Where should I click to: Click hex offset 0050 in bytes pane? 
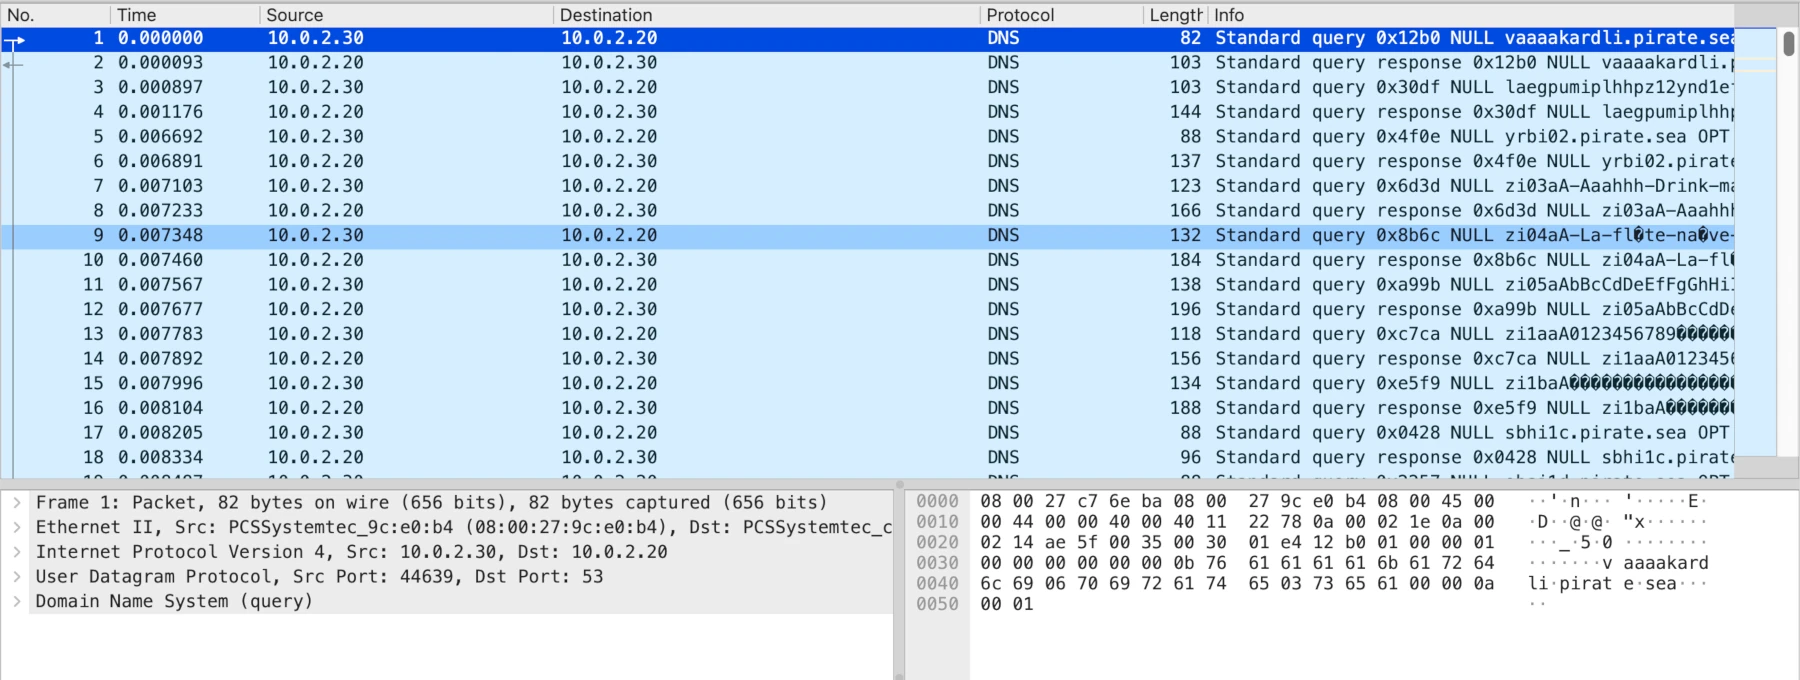(x=937, y=604)
